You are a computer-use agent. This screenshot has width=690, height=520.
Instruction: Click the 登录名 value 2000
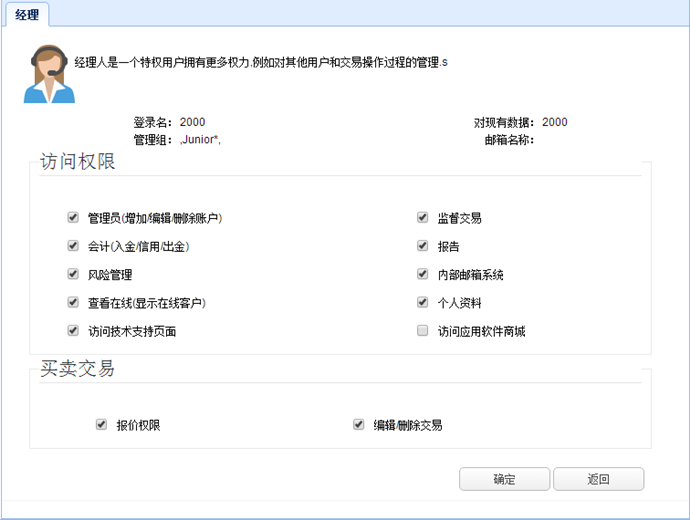(x=192, y=123)
